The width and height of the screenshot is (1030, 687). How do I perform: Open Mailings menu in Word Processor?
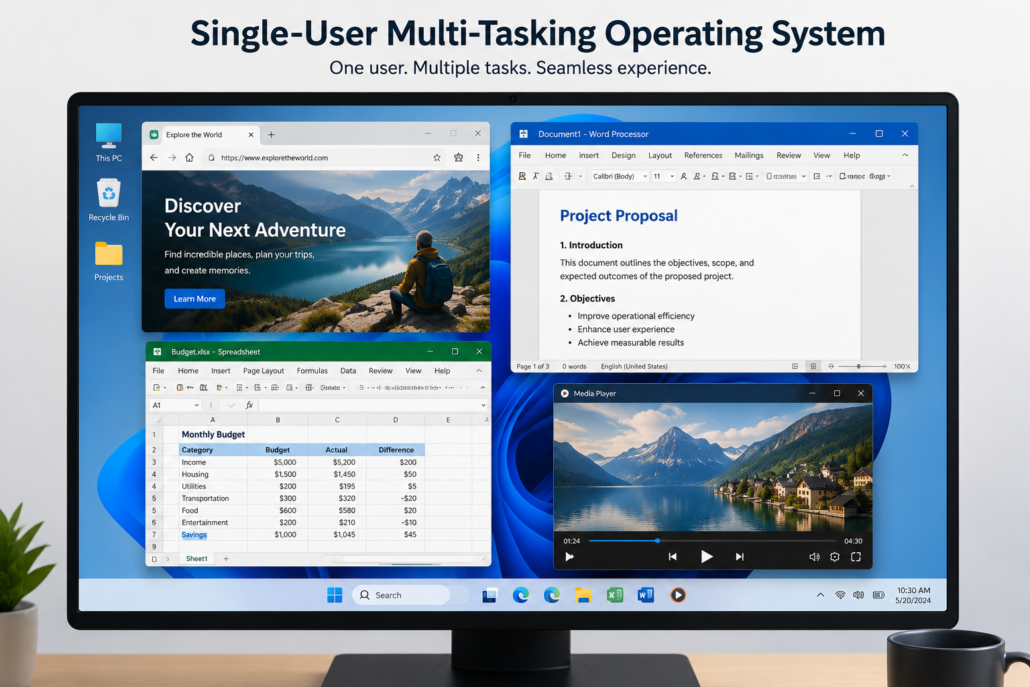click(x=749, y=156)
